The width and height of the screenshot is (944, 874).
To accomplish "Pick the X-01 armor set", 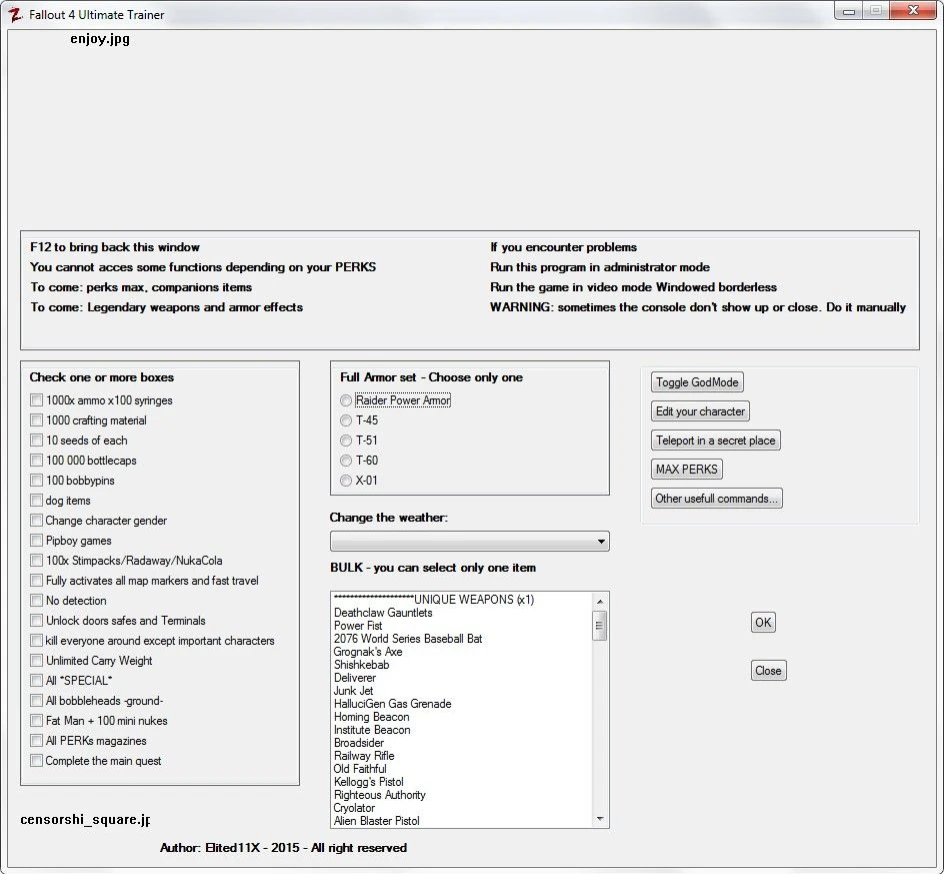I will (346, 480).
